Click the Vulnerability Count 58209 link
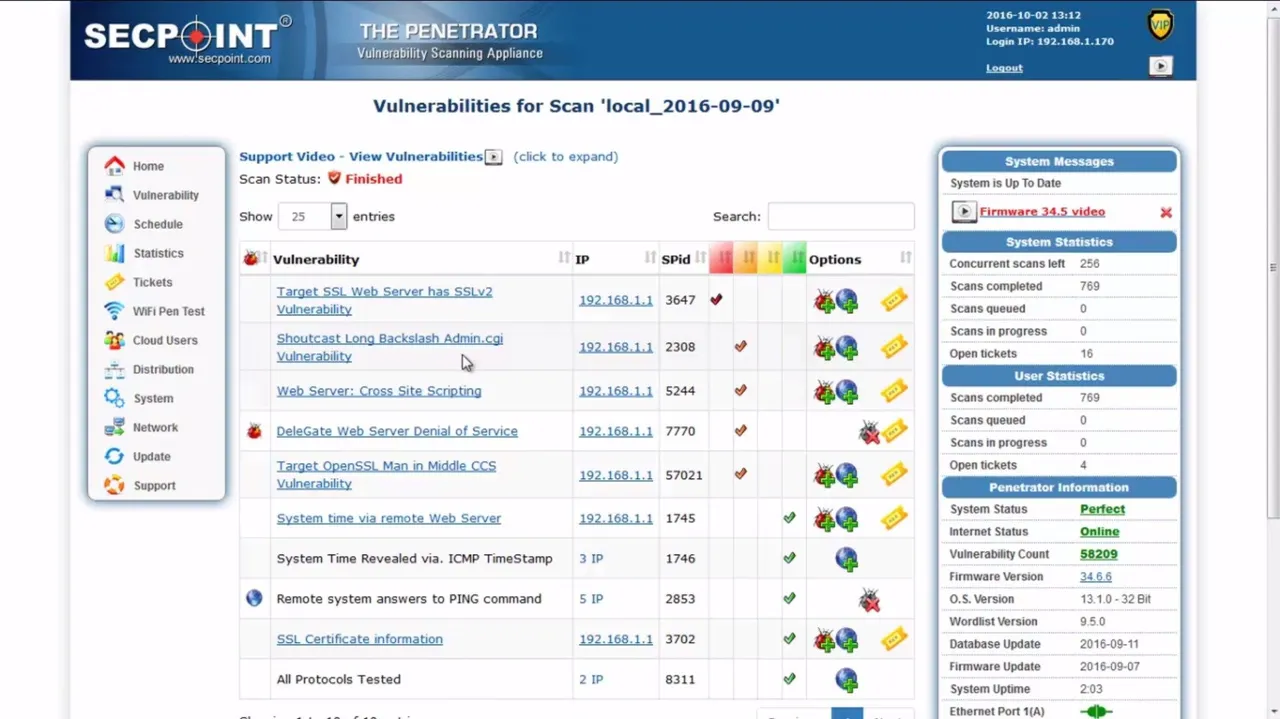Viewport: 1280px width, 719px height. 1098,554
